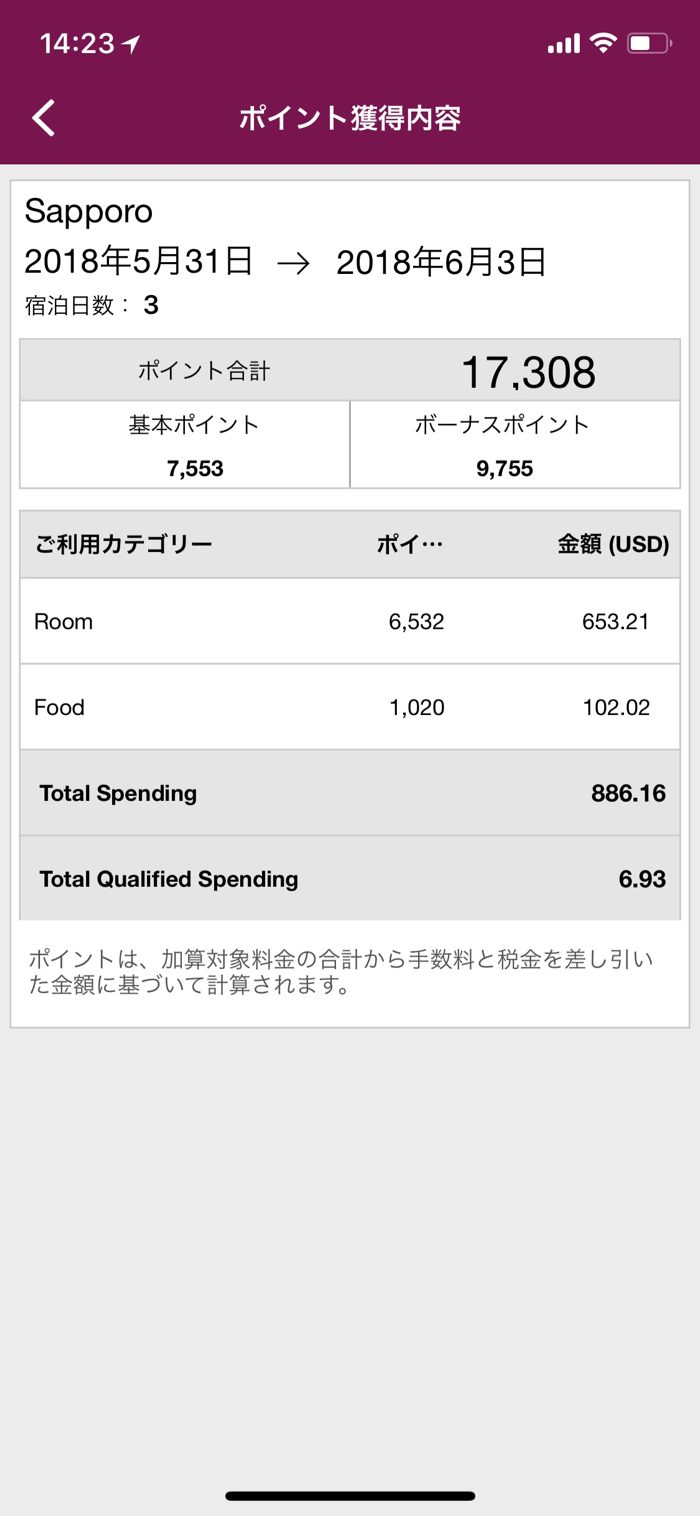Screen dimensions: 700x1516
Task: Tap the Total Spending row
Action: coord(350,794)
